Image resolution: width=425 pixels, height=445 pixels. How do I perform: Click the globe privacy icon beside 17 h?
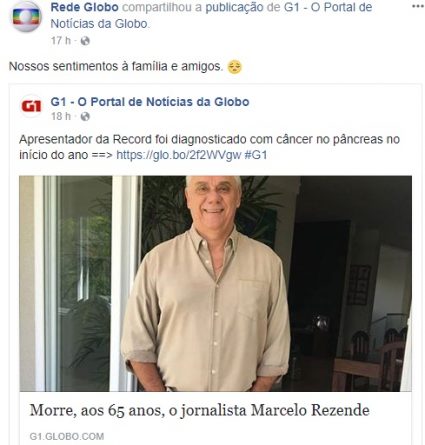85,41
